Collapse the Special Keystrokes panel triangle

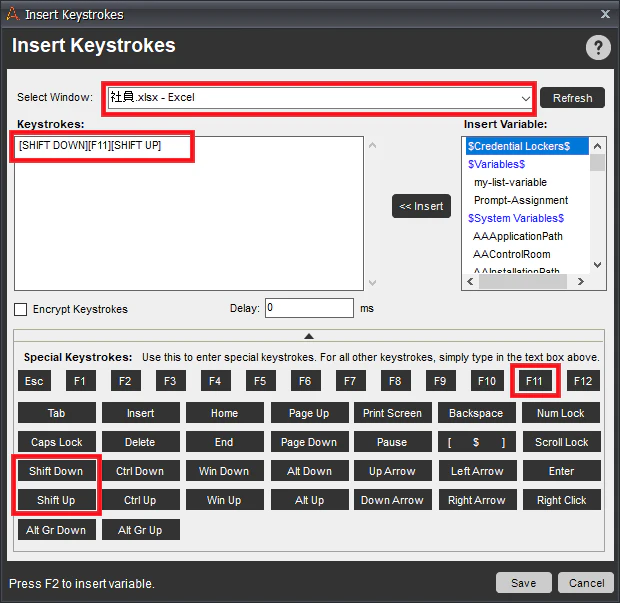pos(309,336)
